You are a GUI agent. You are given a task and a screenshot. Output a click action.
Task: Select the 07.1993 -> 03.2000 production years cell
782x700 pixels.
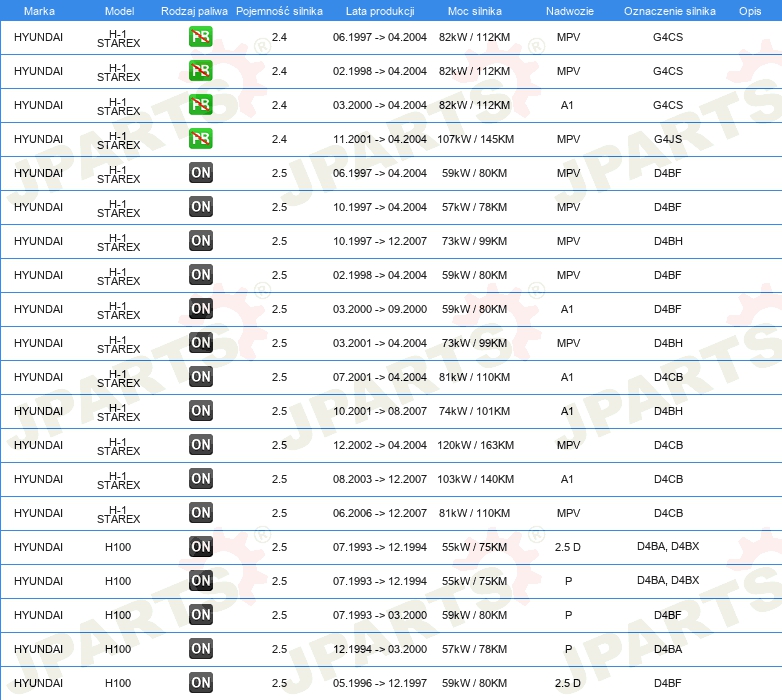coord(380,615)
